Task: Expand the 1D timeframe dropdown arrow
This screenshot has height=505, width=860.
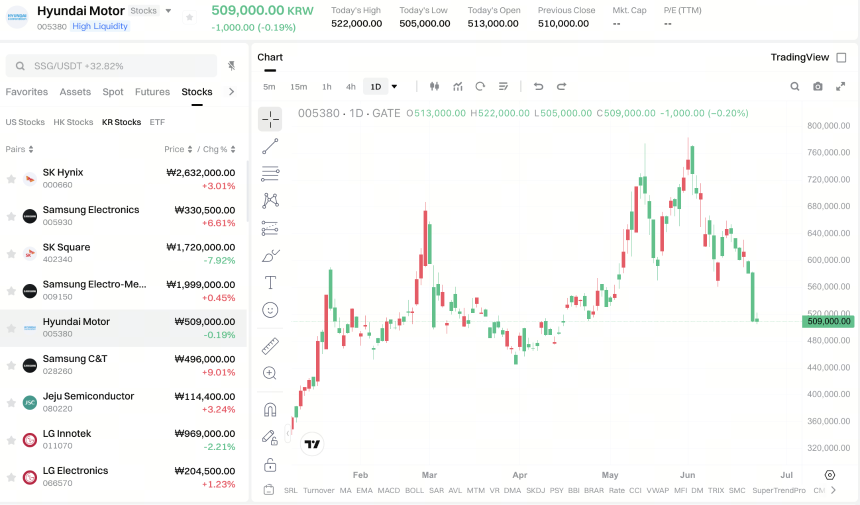Action: (394, 87)
